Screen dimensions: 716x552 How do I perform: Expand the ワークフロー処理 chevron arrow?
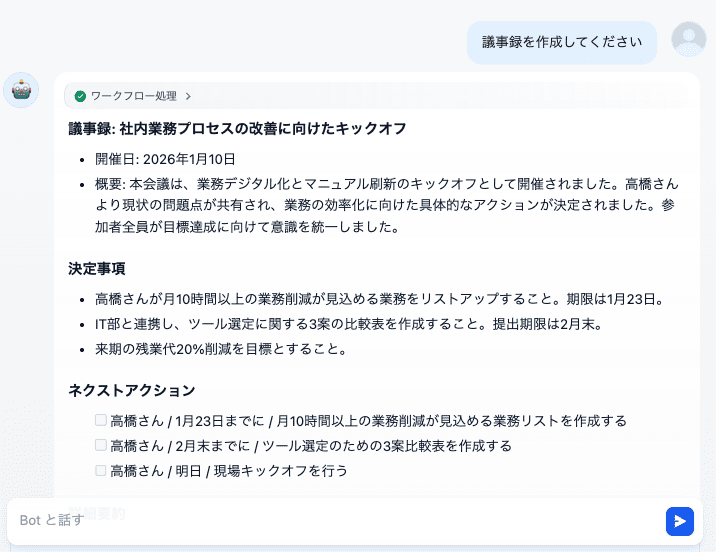coord(188,96)
